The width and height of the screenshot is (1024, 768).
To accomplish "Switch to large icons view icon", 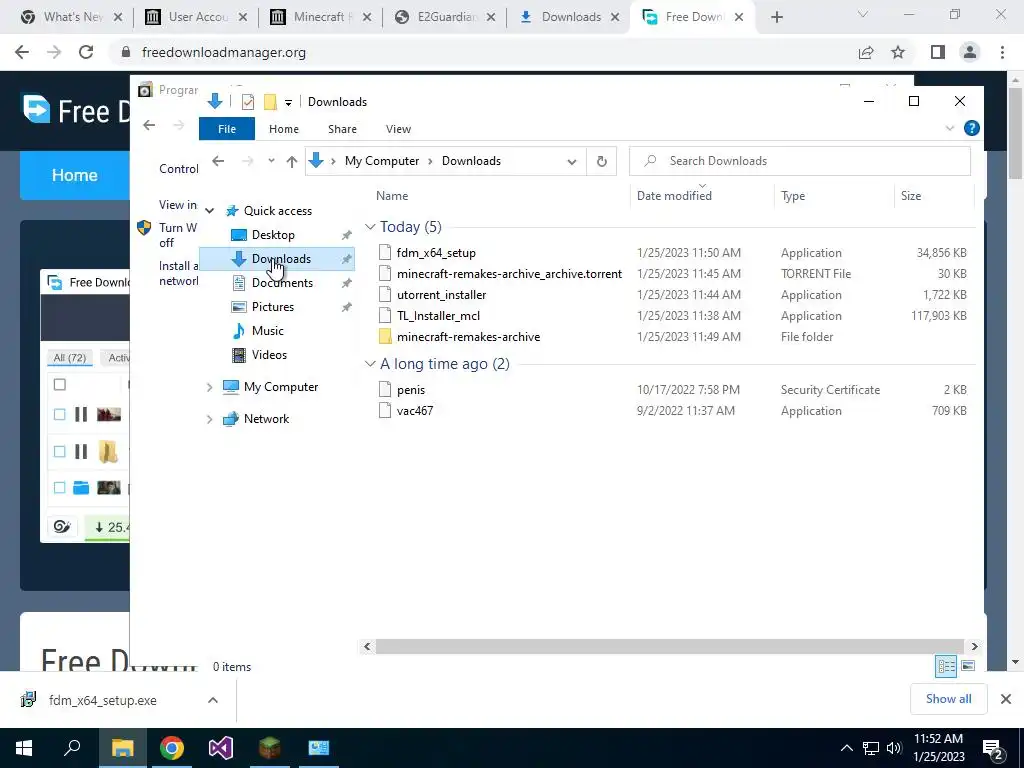I will click(x=968, y=666).
